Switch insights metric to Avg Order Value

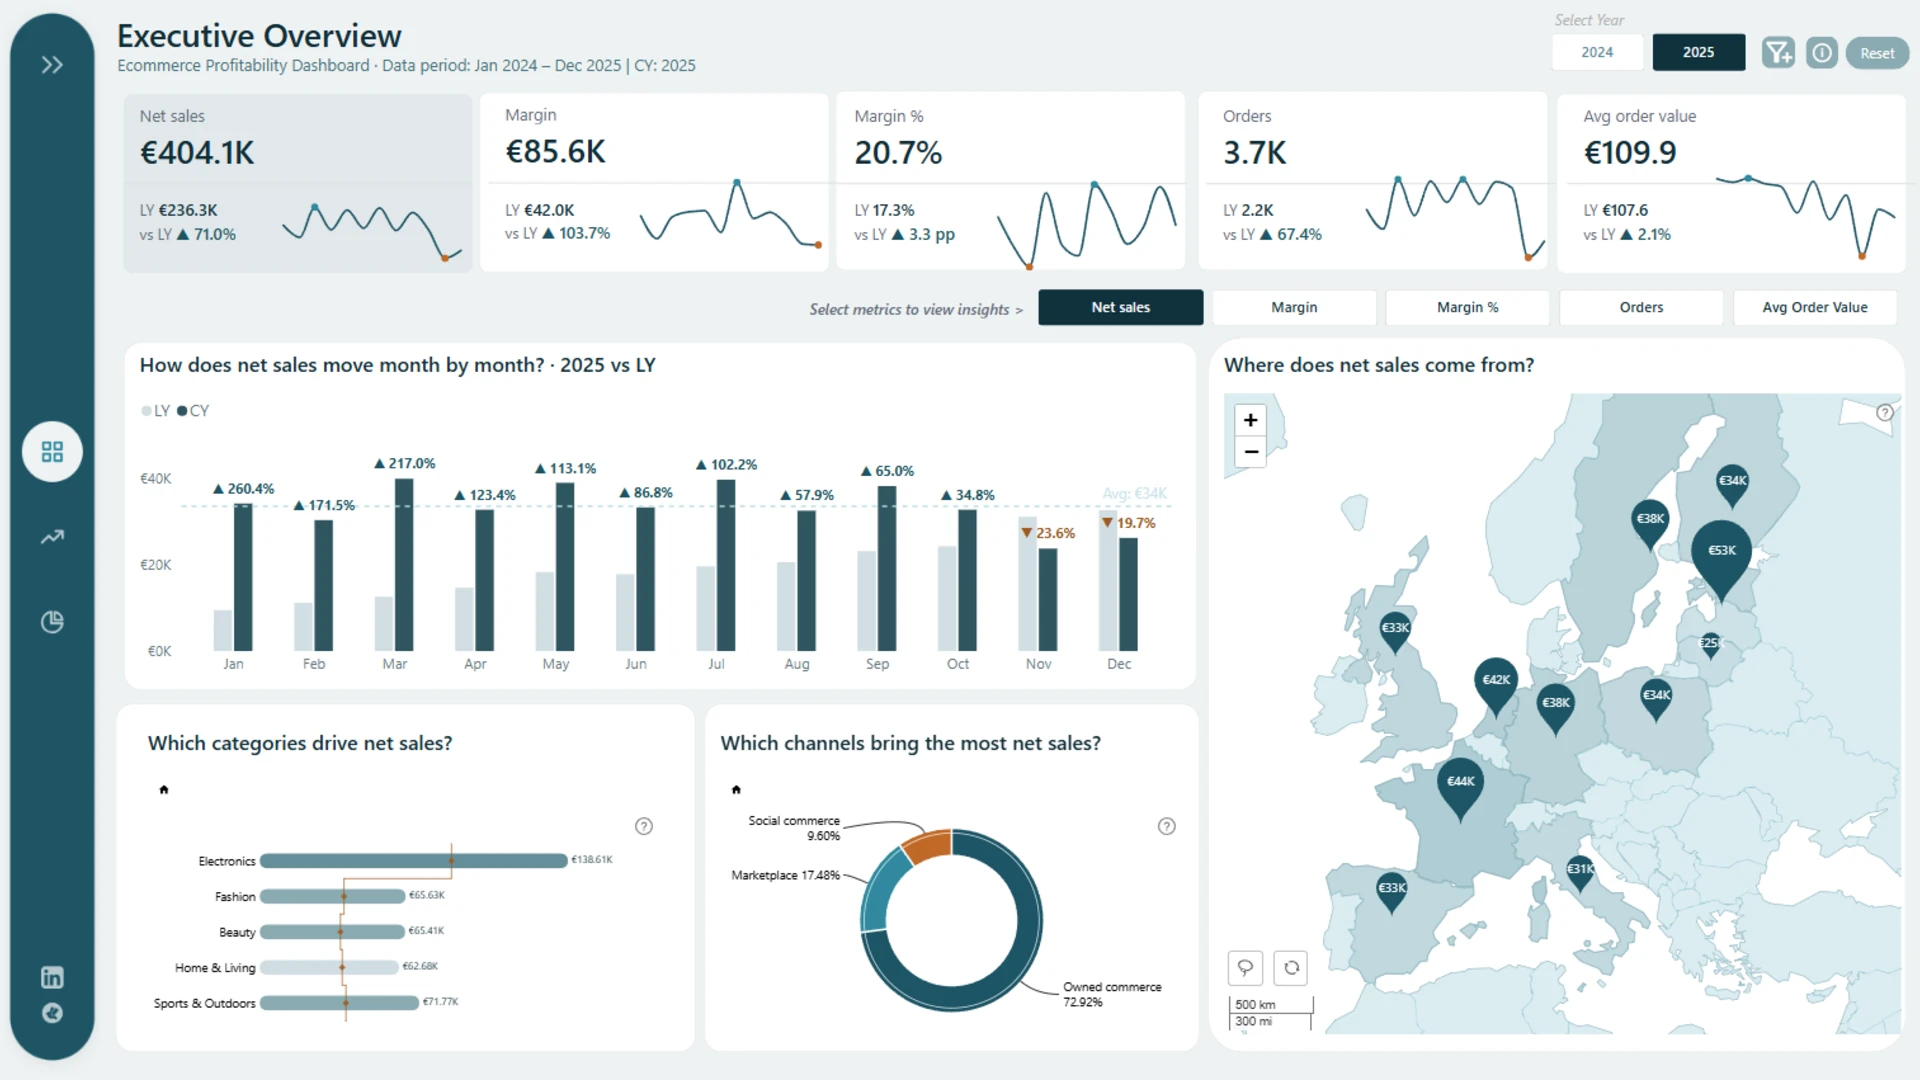point(1814,307)
